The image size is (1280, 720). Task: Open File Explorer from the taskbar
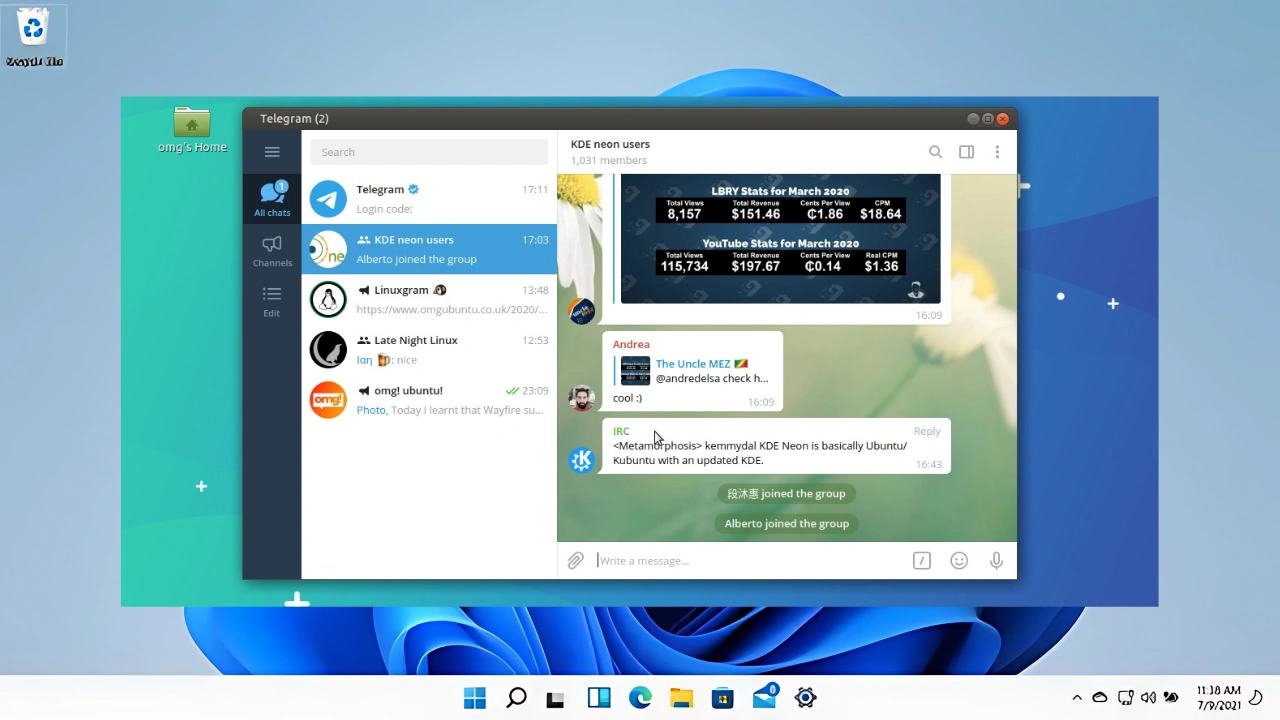pyautogui.click(x=681, y=698)
